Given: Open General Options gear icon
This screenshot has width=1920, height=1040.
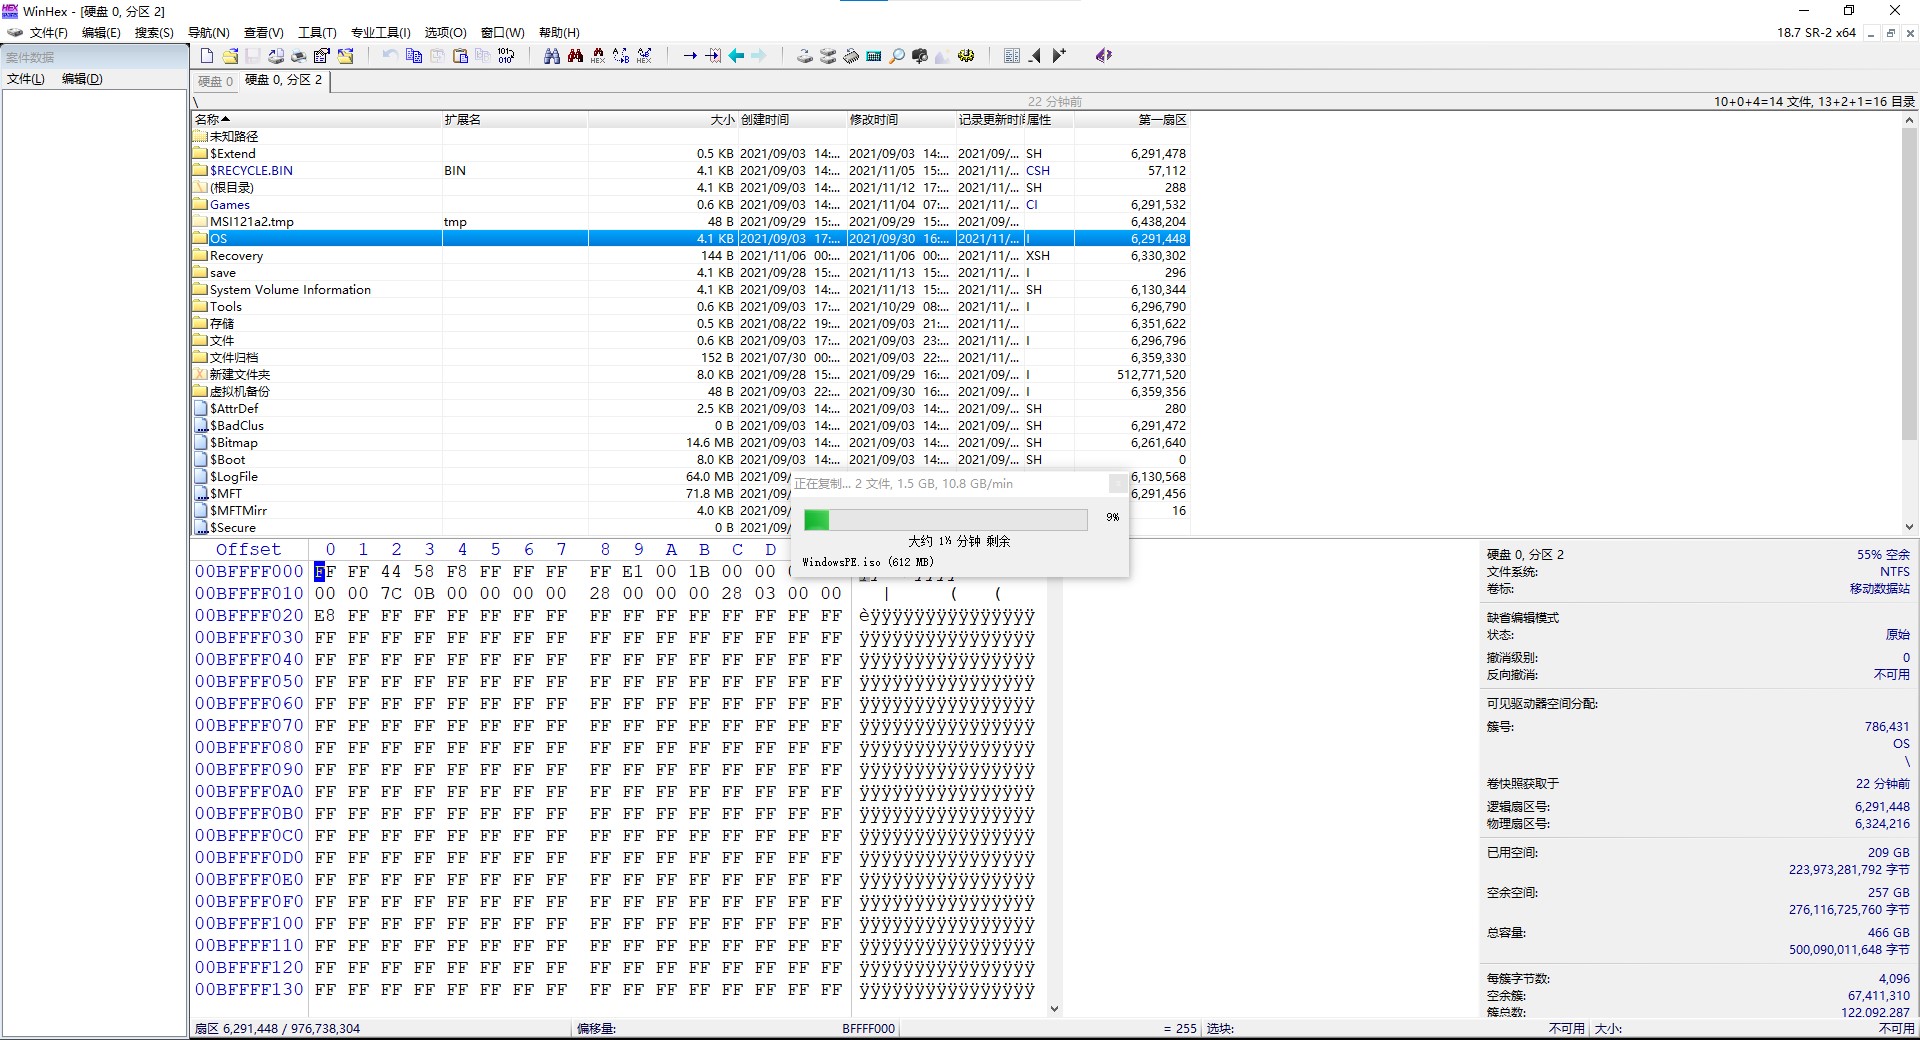Looking at the screenshot, I should point(966,56).
